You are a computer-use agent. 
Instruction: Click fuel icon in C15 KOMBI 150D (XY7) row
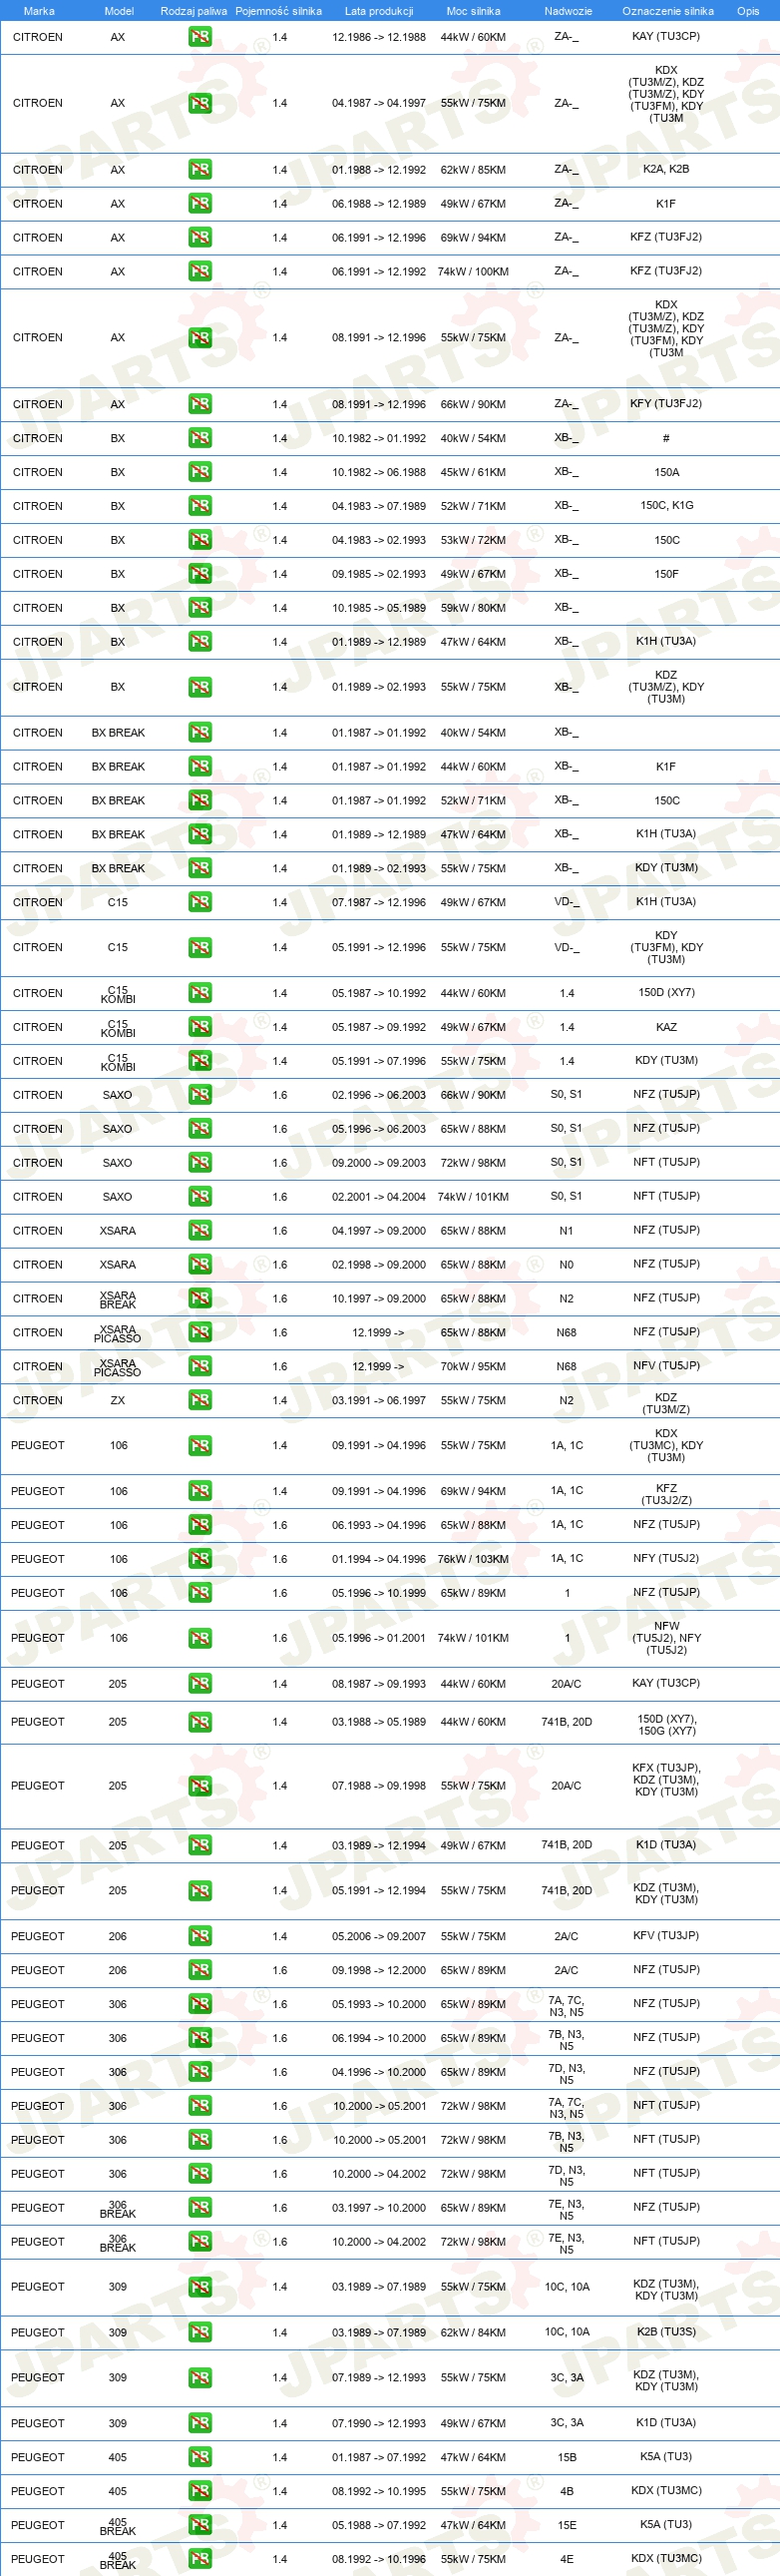tap(200, 993)
